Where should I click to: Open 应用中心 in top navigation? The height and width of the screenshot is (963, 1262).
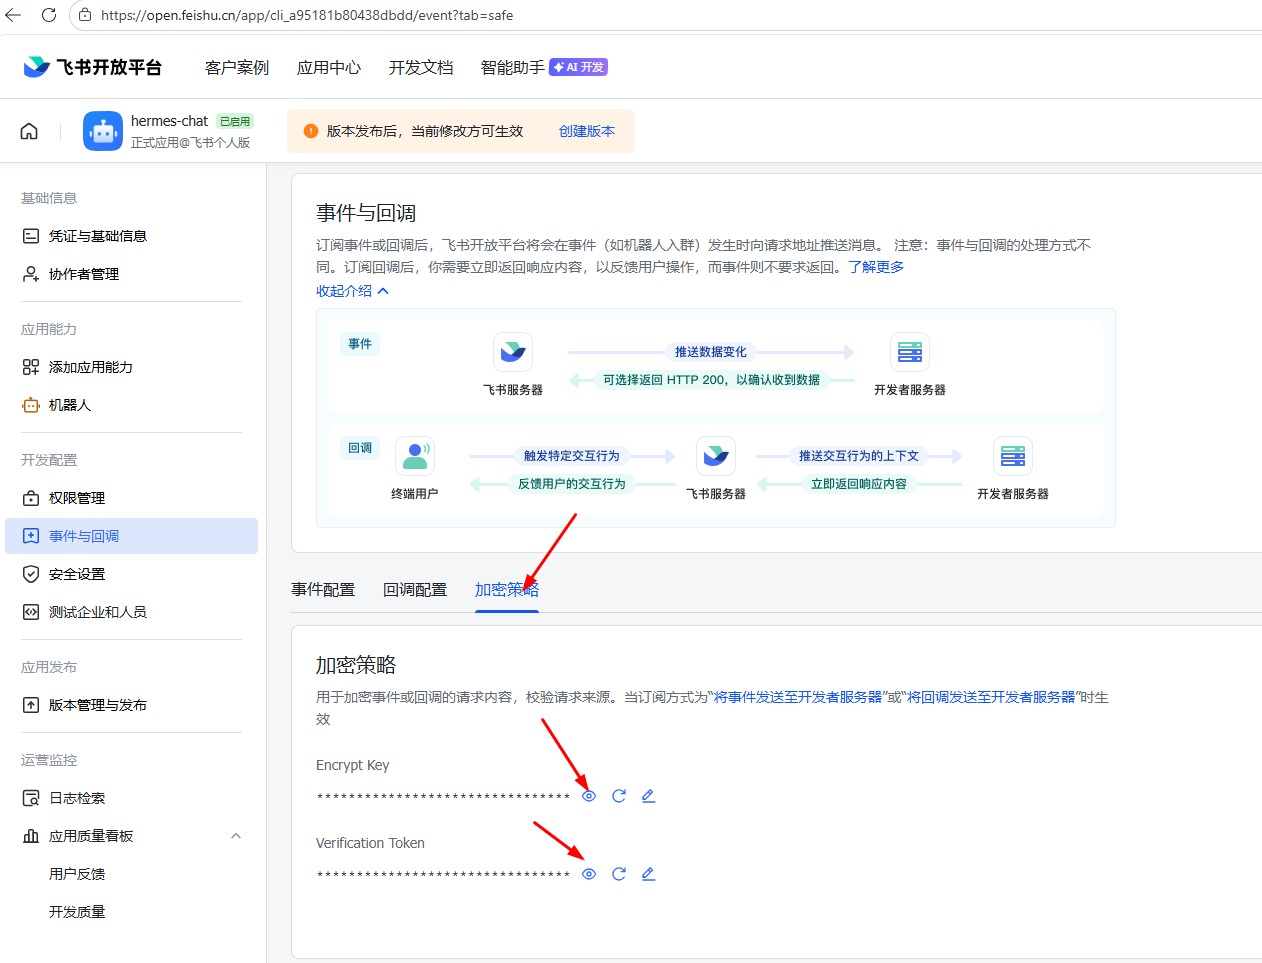tap(329, 67)
